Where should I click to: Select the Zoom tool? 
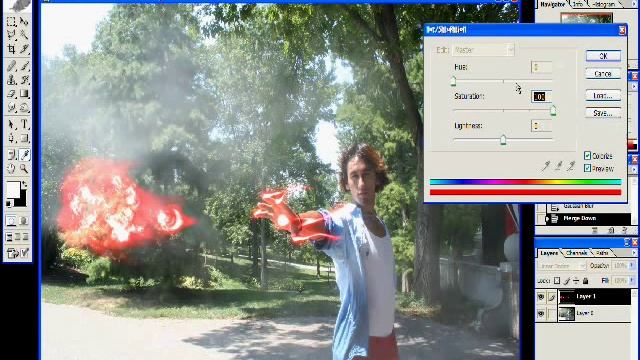click(x=24, y=168)
